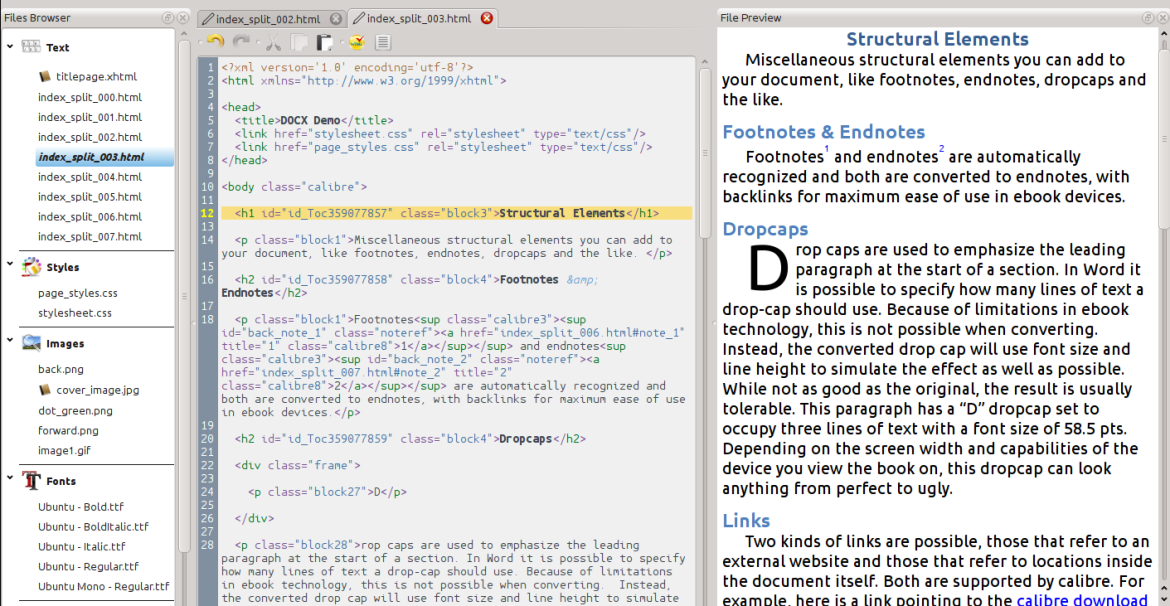This screenshot has width=1170, height=606.
Task: Select index_split_001.html in the file list
Action: tap(90, 117)
